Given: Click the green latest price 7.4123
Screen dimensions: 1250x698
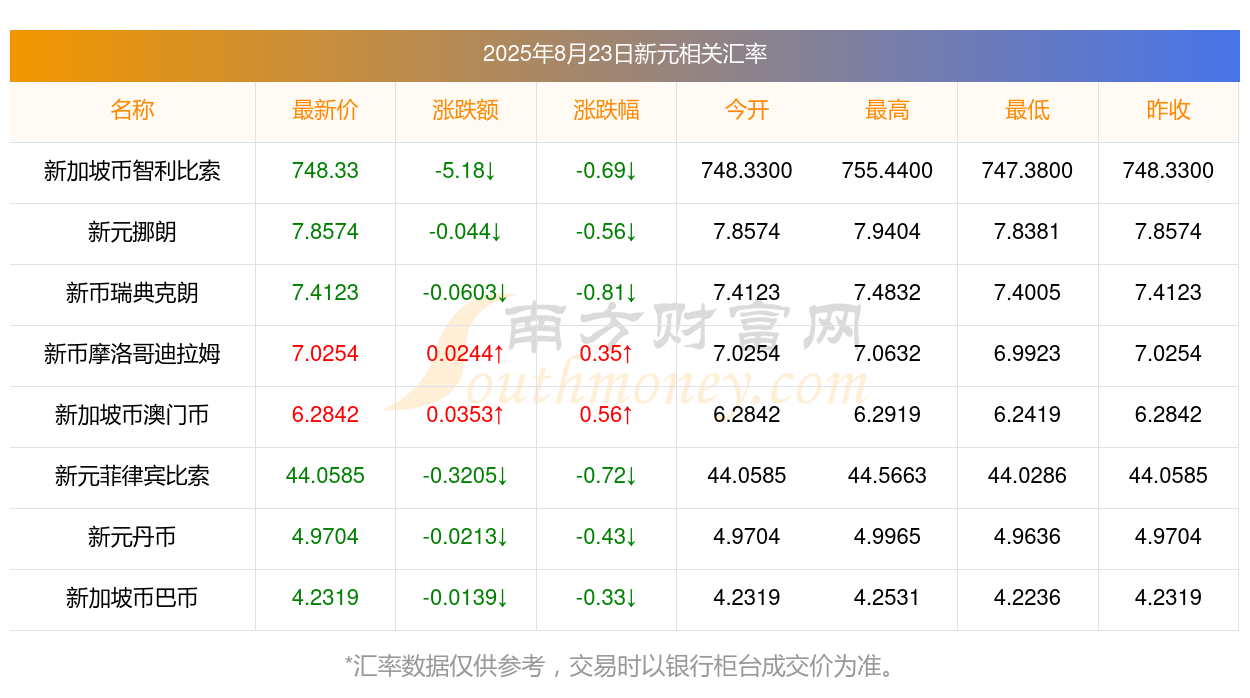Looking at the screenshot, I should [325, 293].
